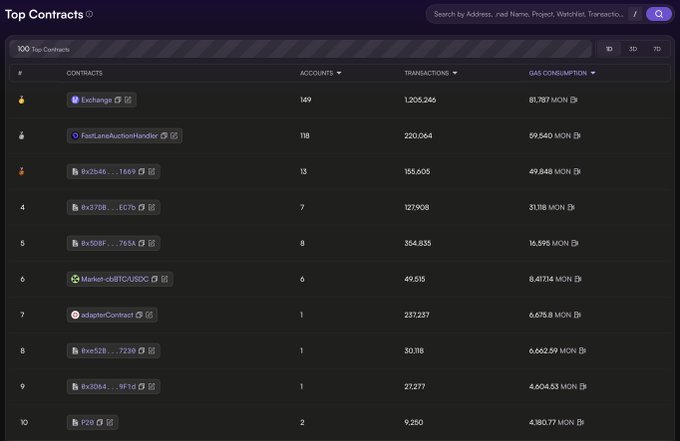Copy the 0xe52B...7230 address
This screenshot has height=441, width=680.
[x=141, y=351]
